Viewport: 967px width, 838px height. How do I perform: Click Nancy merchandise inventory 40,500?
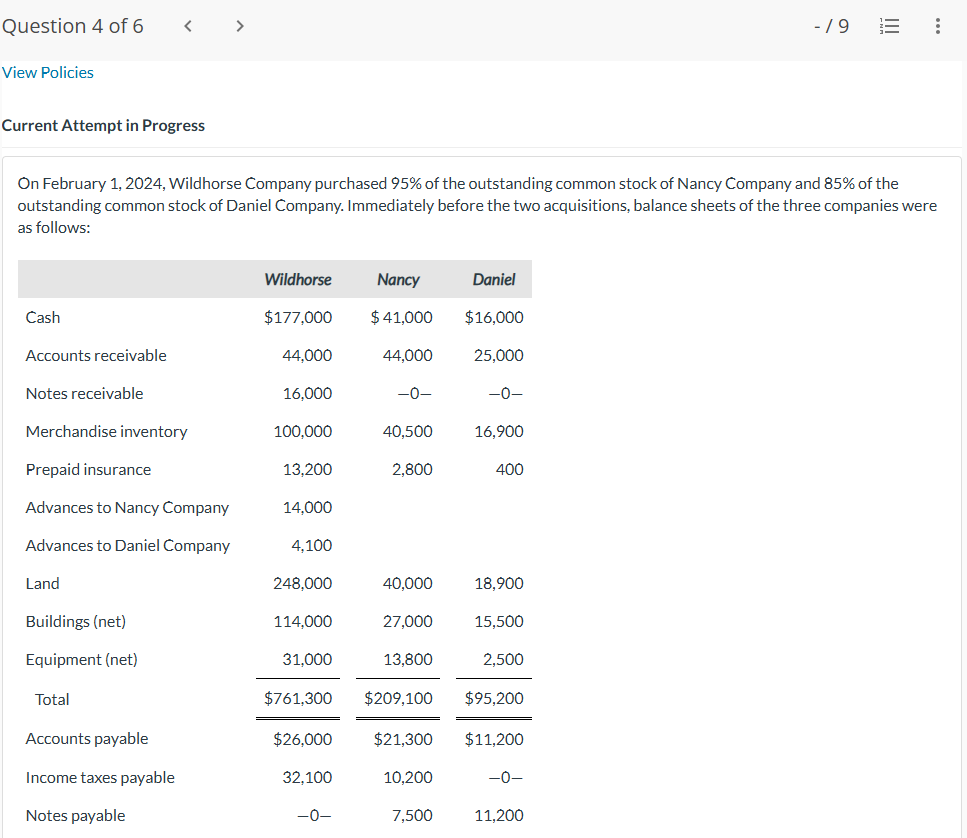[408, 432]
